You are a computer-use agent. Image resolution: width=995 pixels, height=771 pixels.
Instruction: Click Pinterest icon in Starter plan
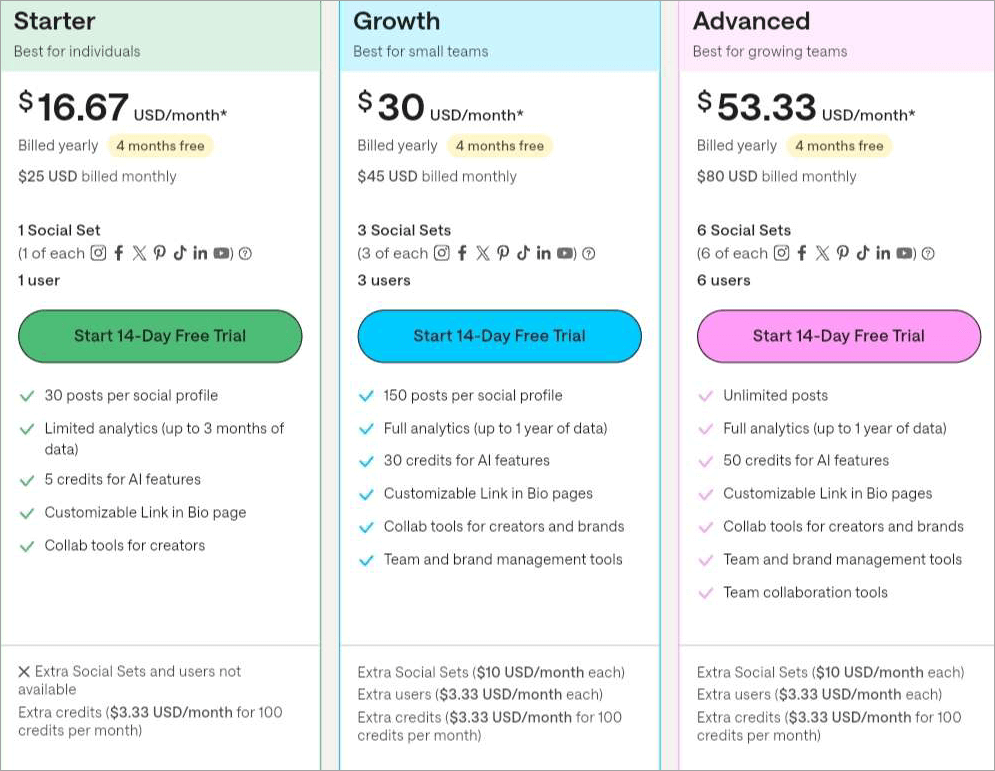pyautogui.click(x=159, y=253)
